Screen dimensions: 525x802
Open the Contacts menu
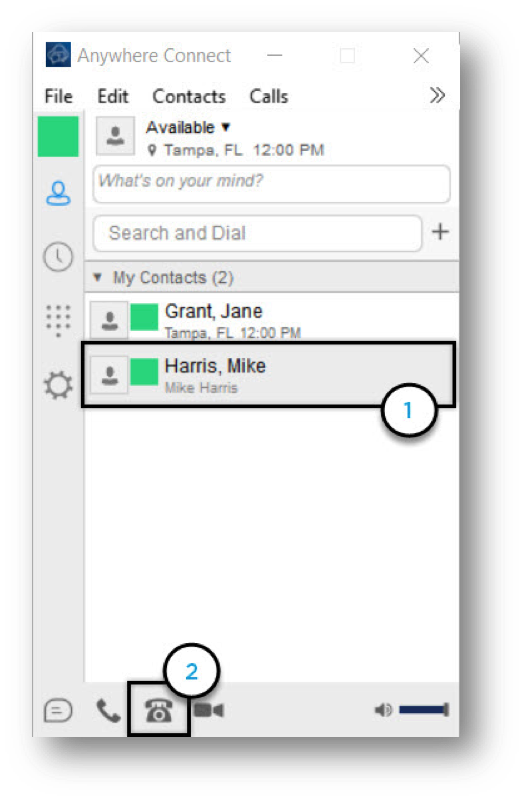click(189, 96)
